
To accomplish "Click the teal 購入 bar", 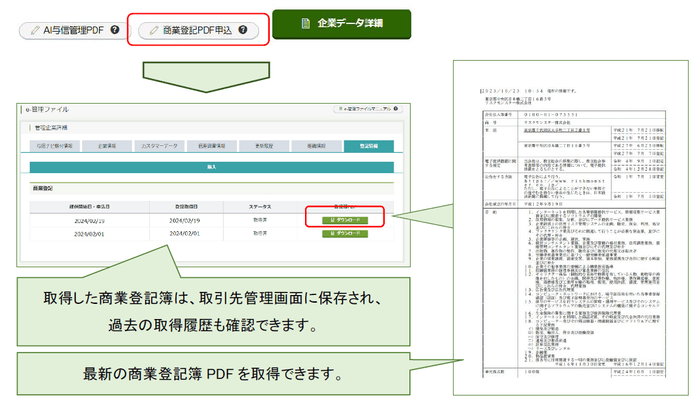I will click(x=212, y=167).
